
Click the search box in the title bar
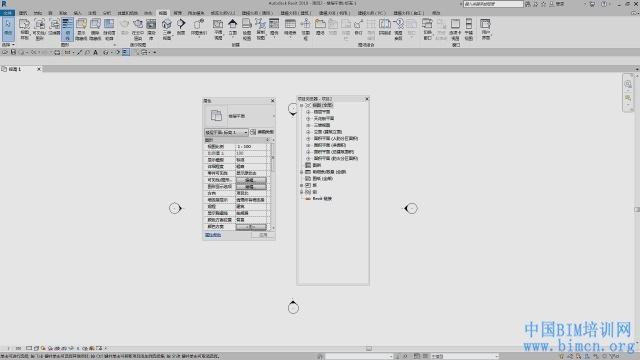pyautogui.click(x=493, y=4)
